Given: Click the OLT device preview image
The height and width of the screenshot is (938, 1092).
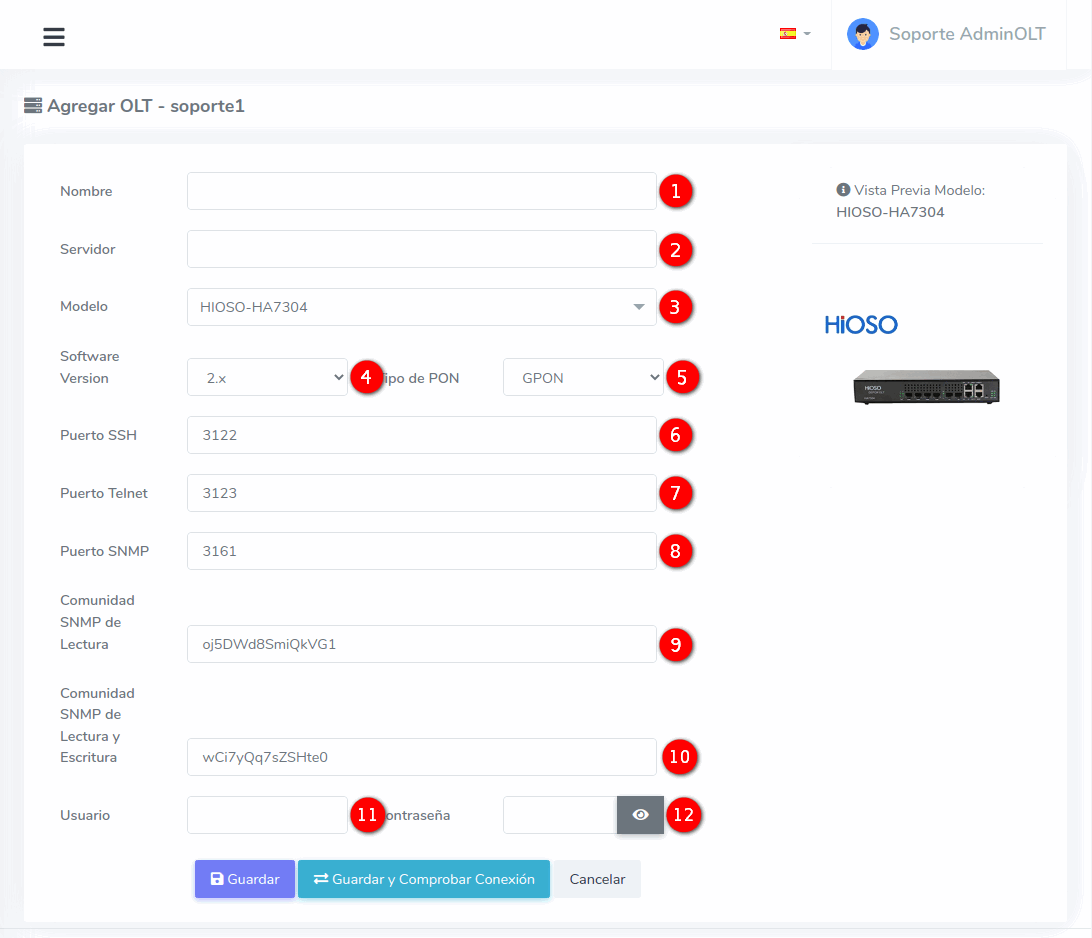Looking at the screenshot, I should (926, 386).
